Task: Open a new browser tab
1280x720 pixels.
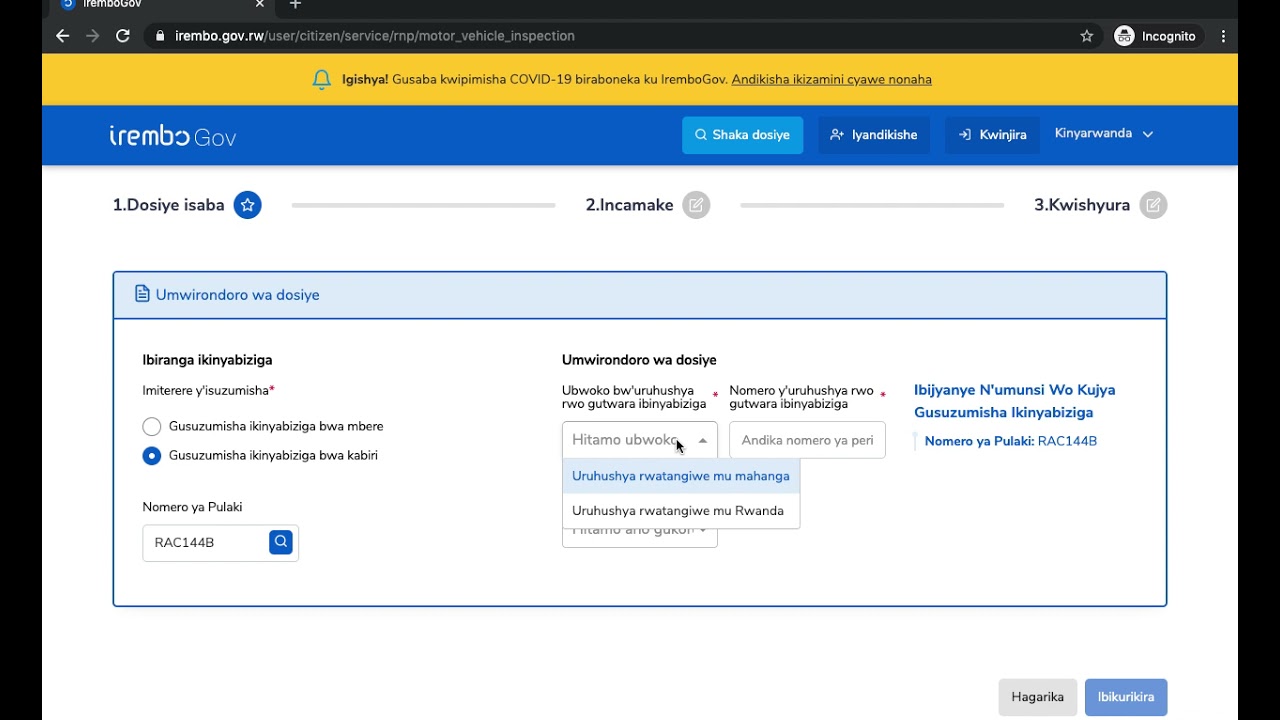Action: click(295, 5)
